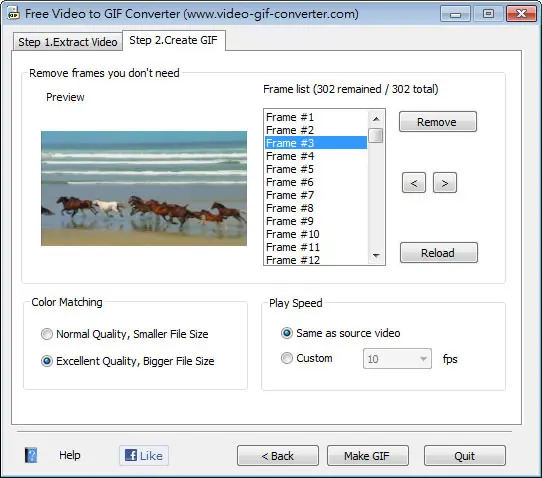Maximize the converter window
The height and width of the screenshot is (478, 542).
(488, 14)
